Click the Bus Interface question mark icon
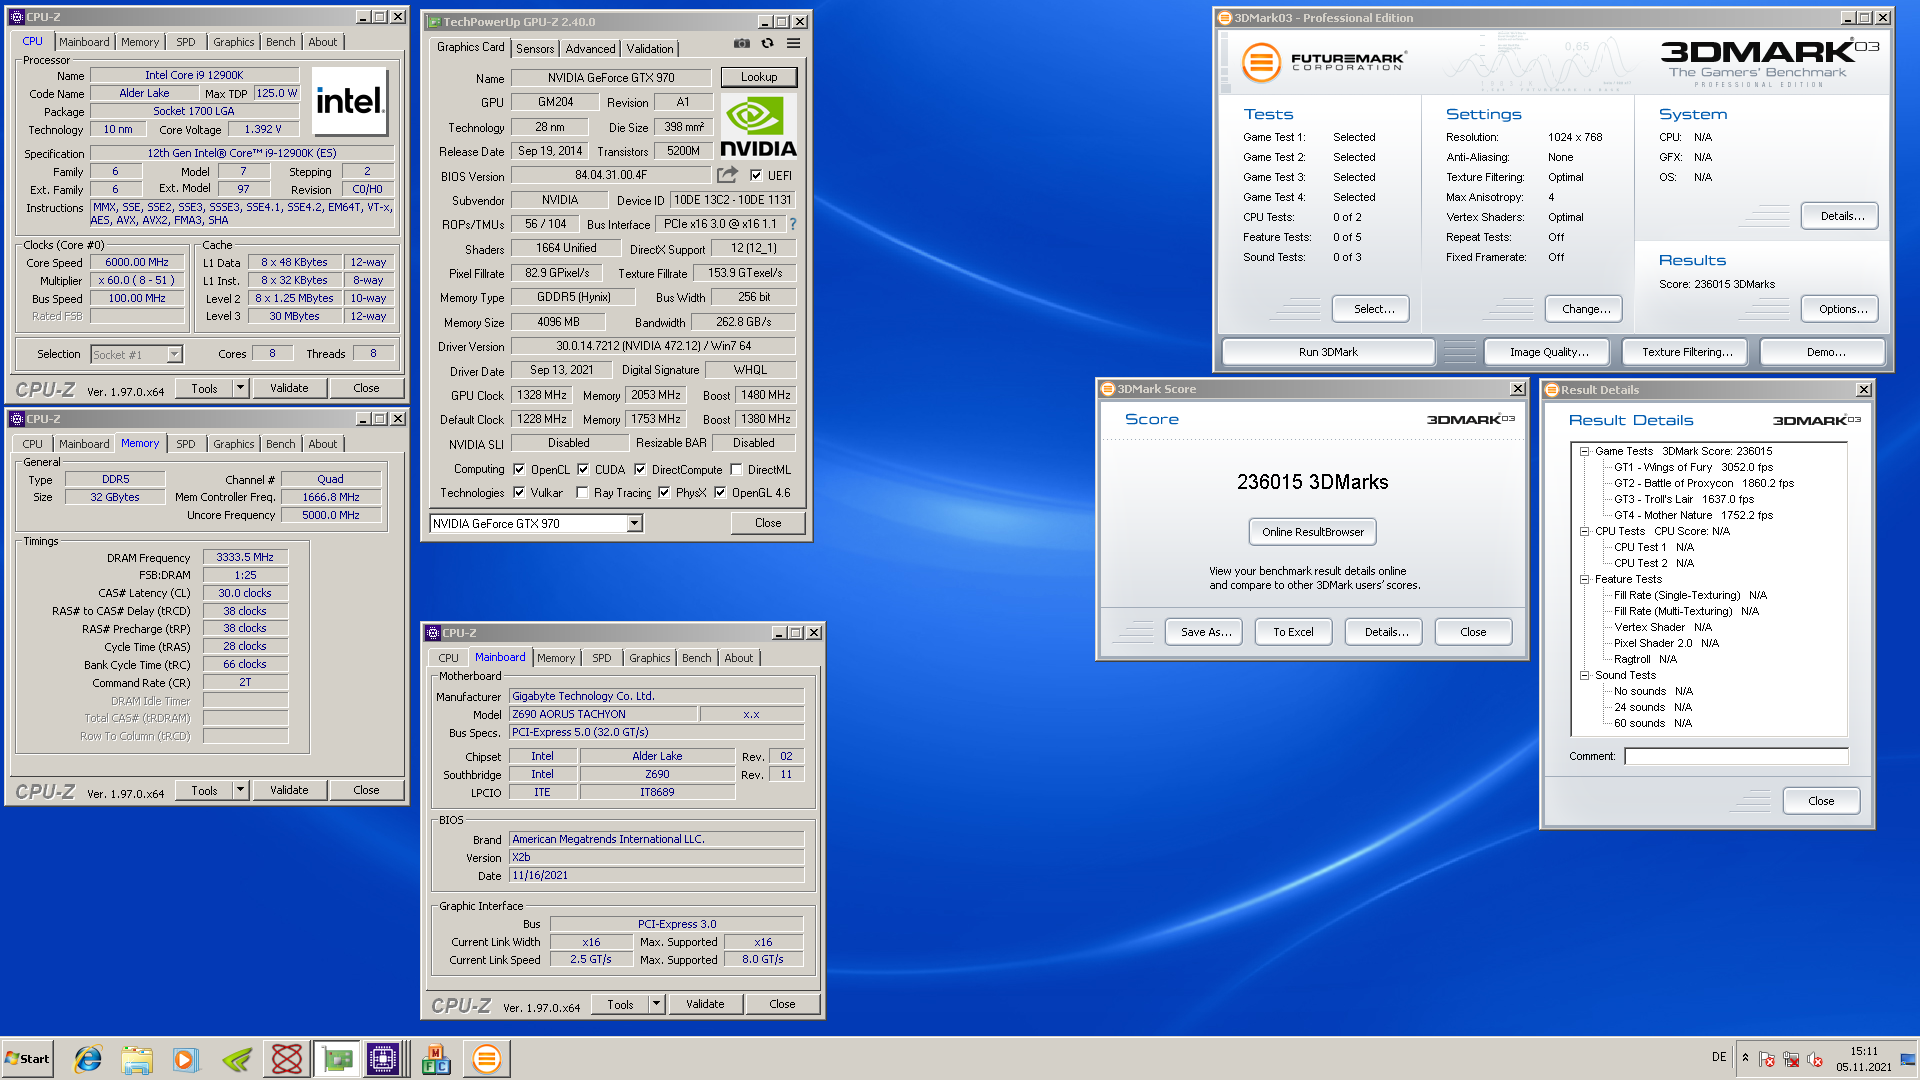The width and height of the screenshot is (1920, 1080). (793, 224)
